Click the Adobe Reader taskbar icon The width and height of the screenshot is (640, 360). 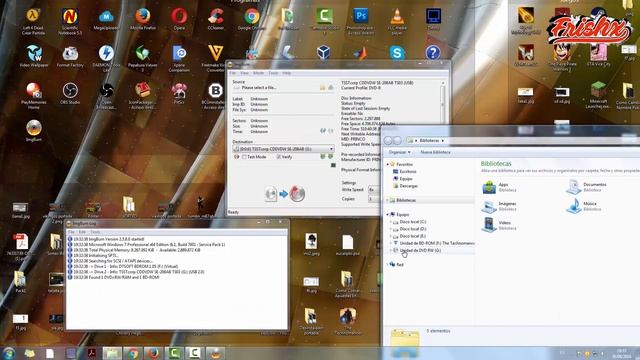pyautogui.click(x=91, y=353)
